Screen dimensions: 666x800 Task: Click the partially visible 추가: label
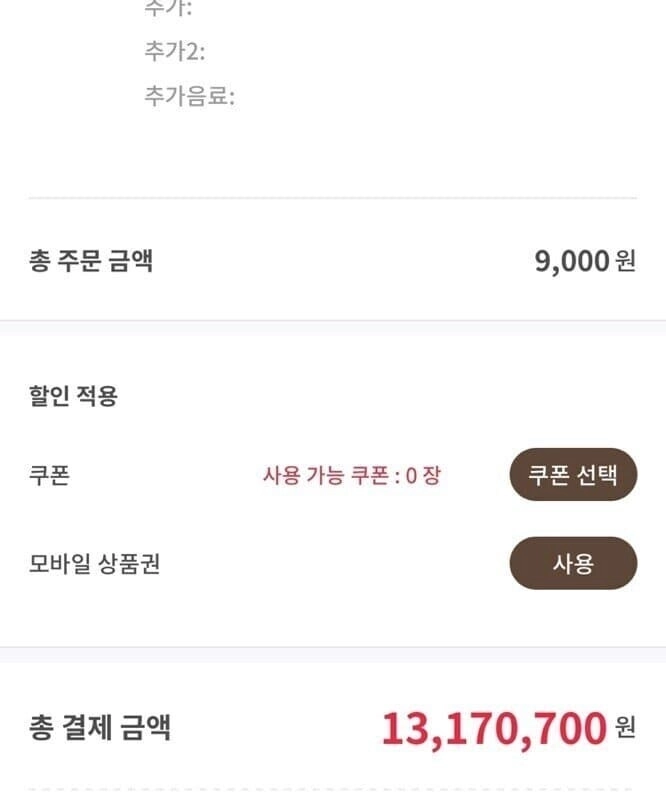click(x=168, y=8)
